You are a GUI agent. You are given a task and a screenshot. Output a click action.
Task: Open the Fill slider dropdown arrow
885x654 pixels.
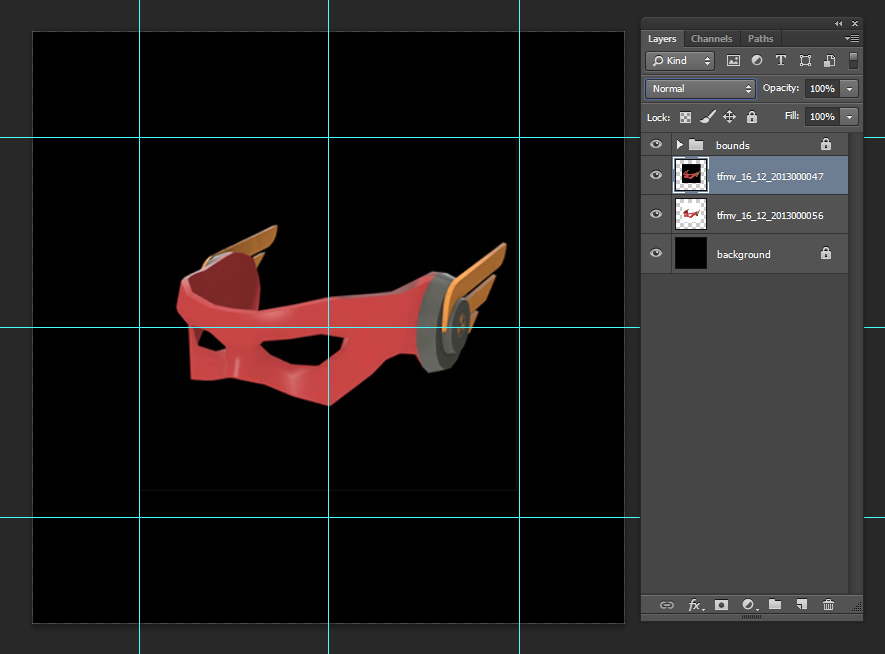tap(849, 117)
